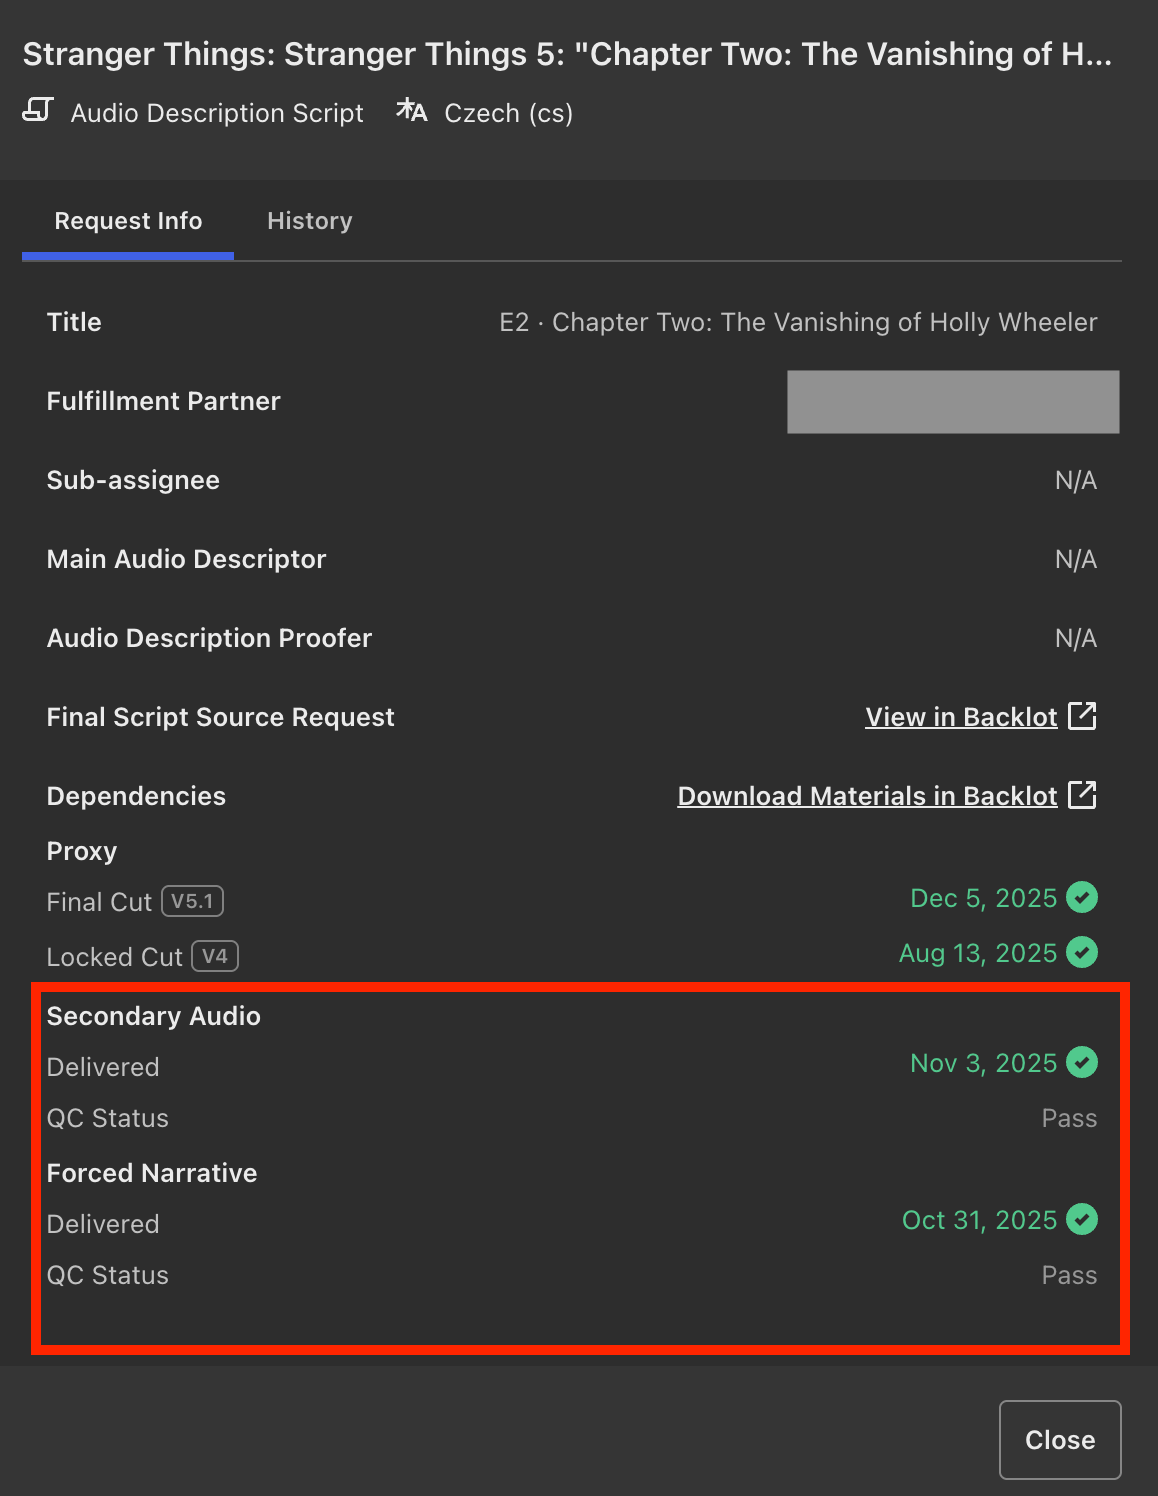The height and width of the screenshot is (1496, 1158).
Task: Click external link icon next to View in Backlot
Action: click(x=1082, y=716)
